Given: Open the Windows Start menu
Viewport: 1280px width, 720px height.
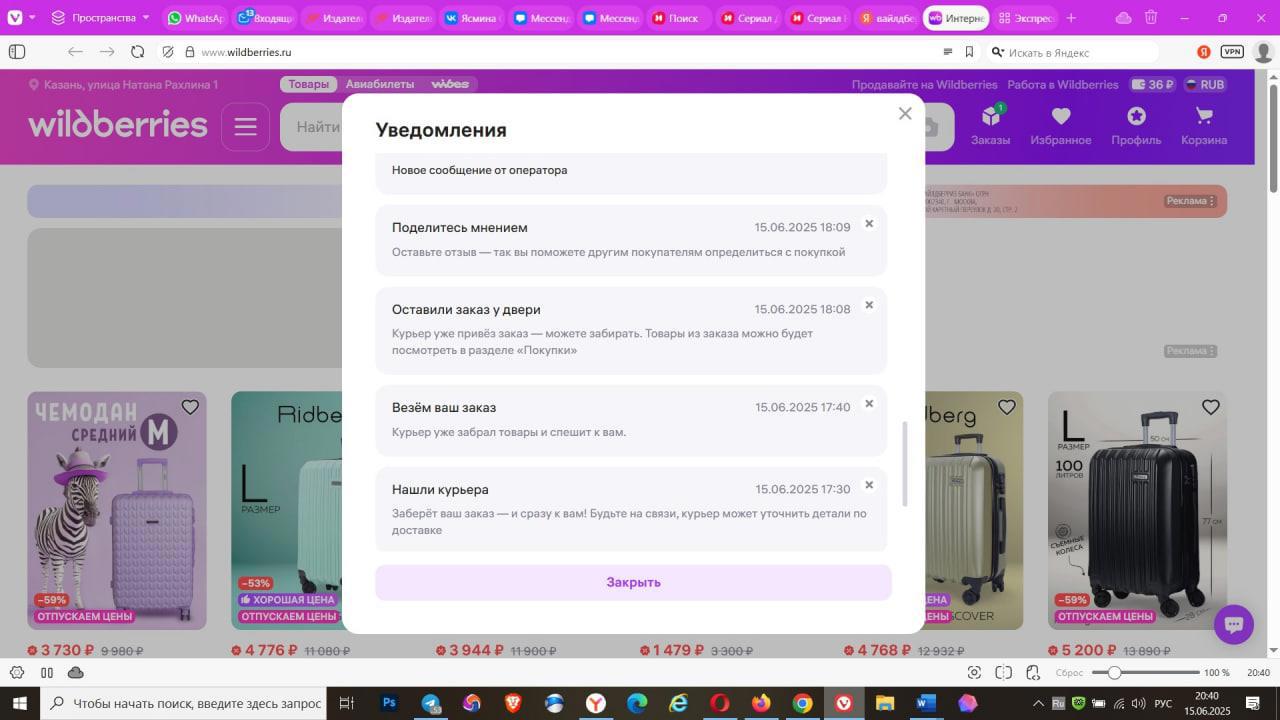Looking at the screenshot, I should click(x=20, y=703).
